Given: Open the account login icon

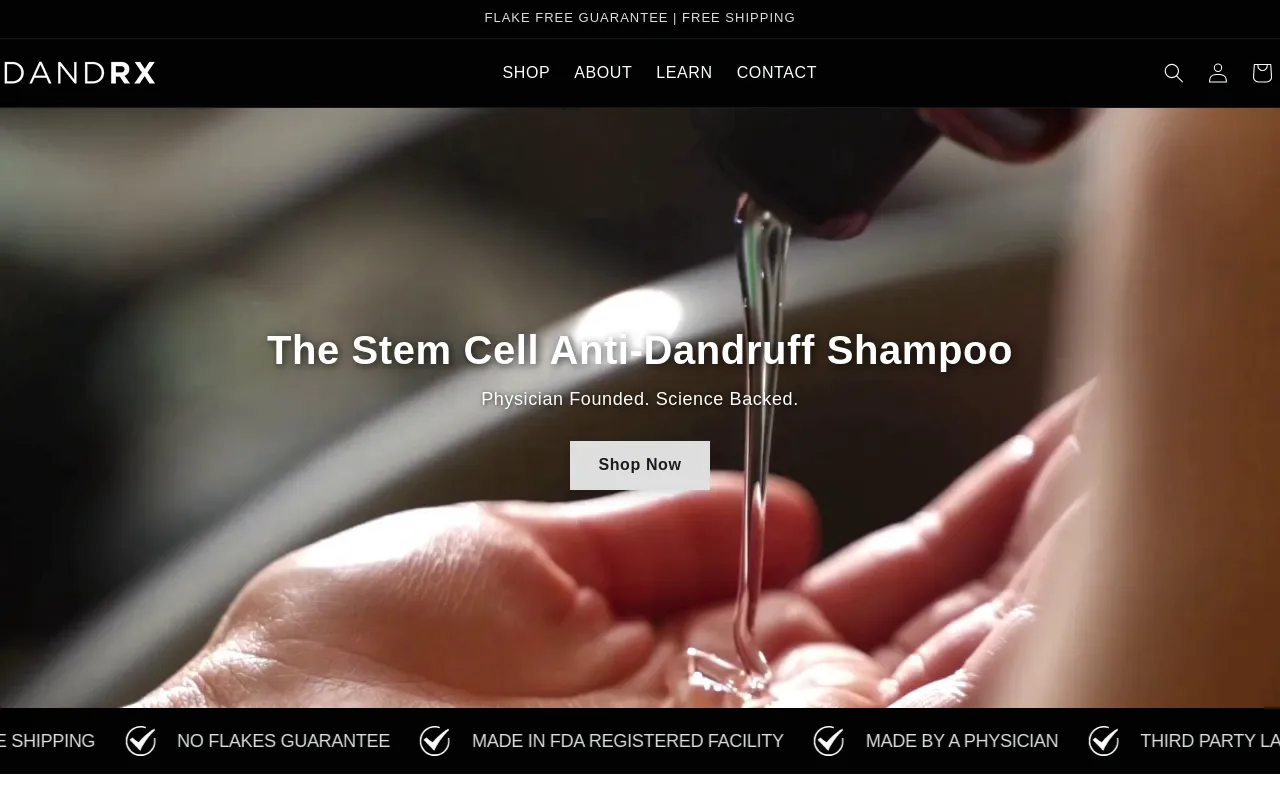Looking at the screenshot, I should click(x=1218, y=73).
